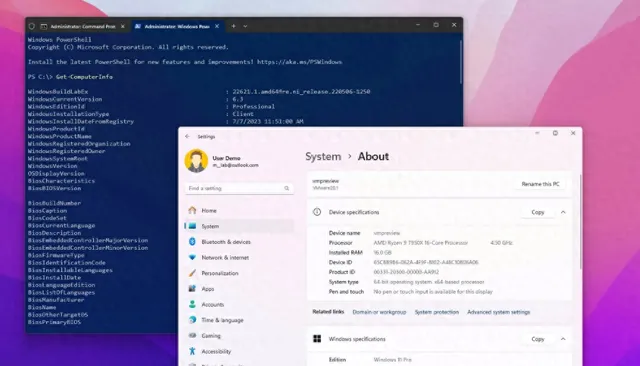Open the Accessibility section icon
Viewport: 640px width, 366px height.
coord(192,351)
